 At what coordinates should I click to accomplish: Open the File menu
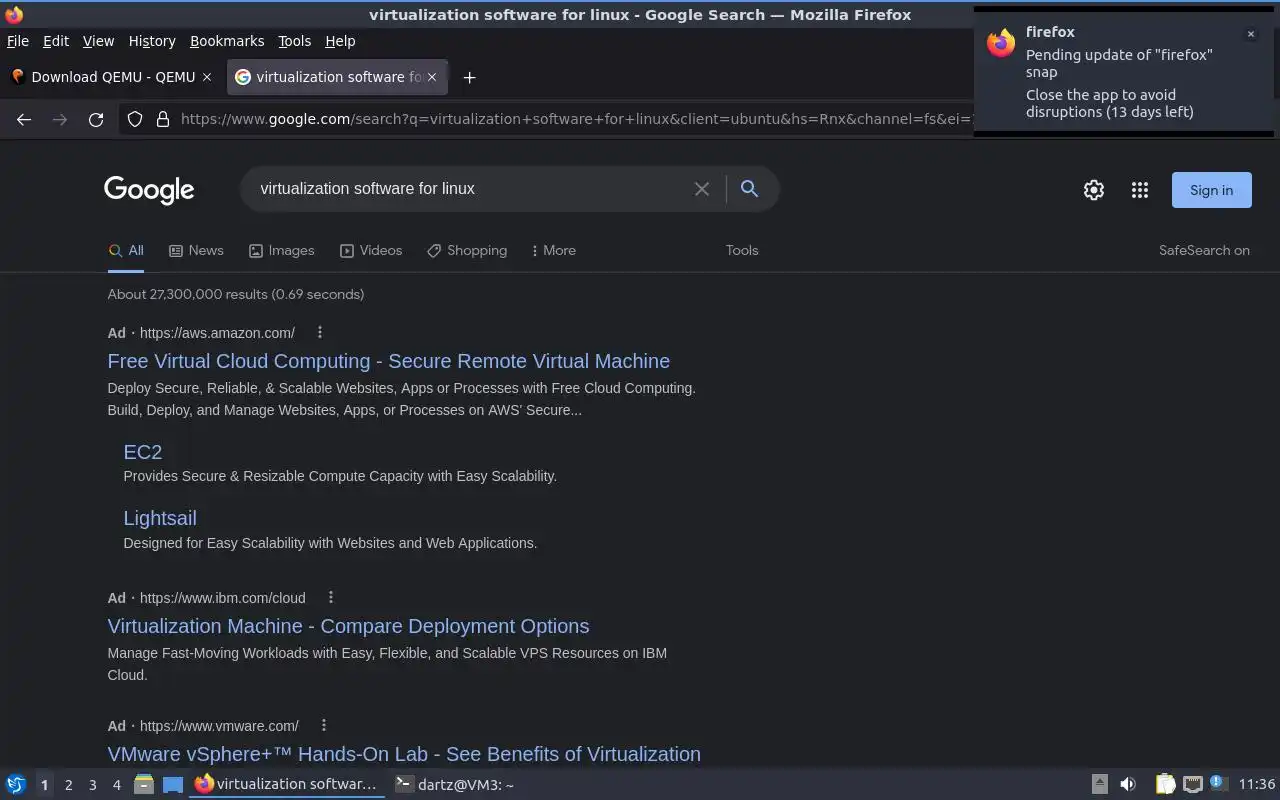(18, 41)
